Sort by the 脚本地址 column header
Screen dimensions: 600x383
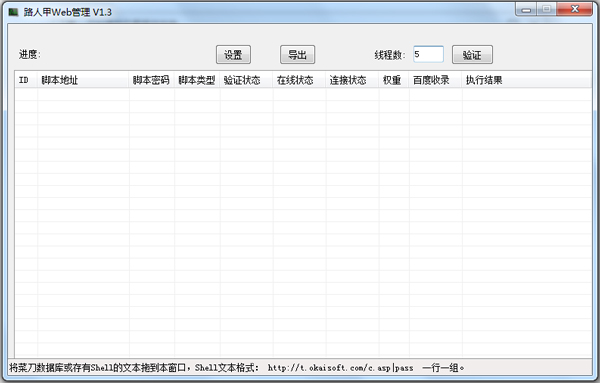pyautogui.click(x=83, y=80)
